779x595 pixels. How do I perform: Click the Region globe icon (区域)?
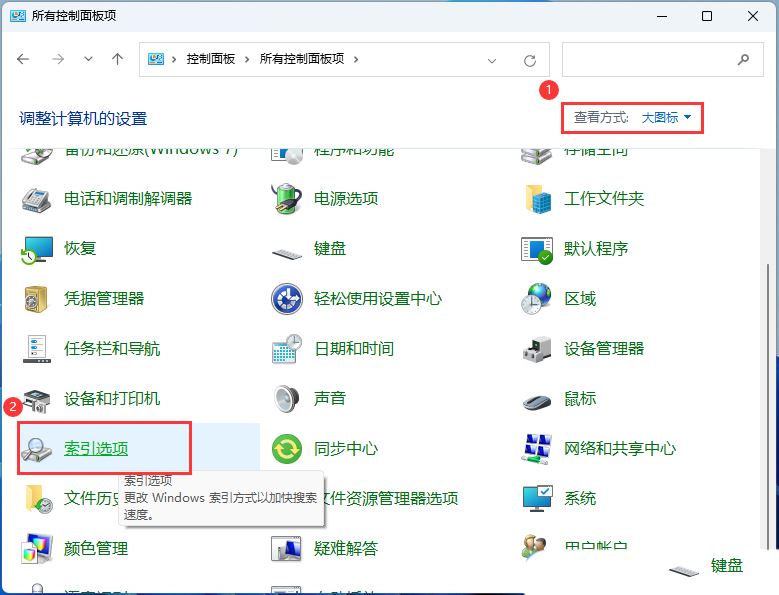coord(536,298)
